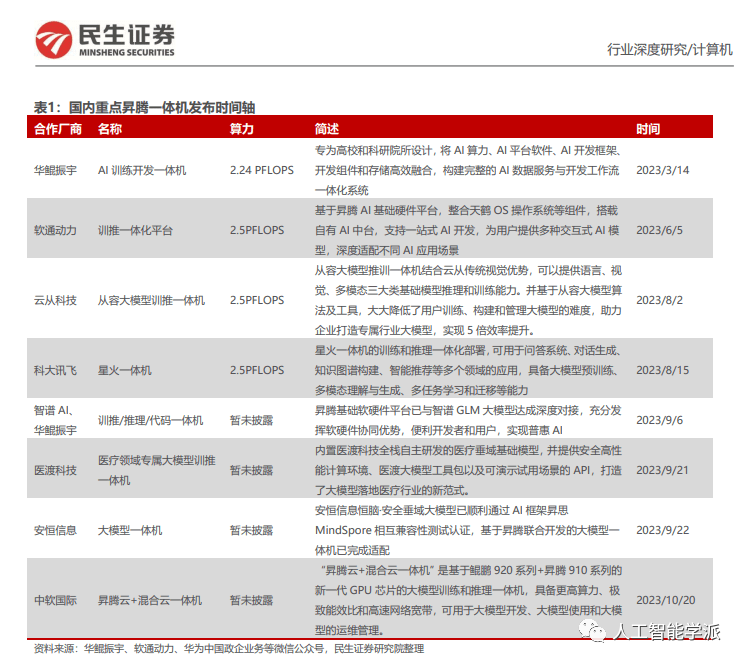Click the description starting 基于昇腾 AI 基础硬件平台
This screenshot has width=744, height=664.
point(468,230)
